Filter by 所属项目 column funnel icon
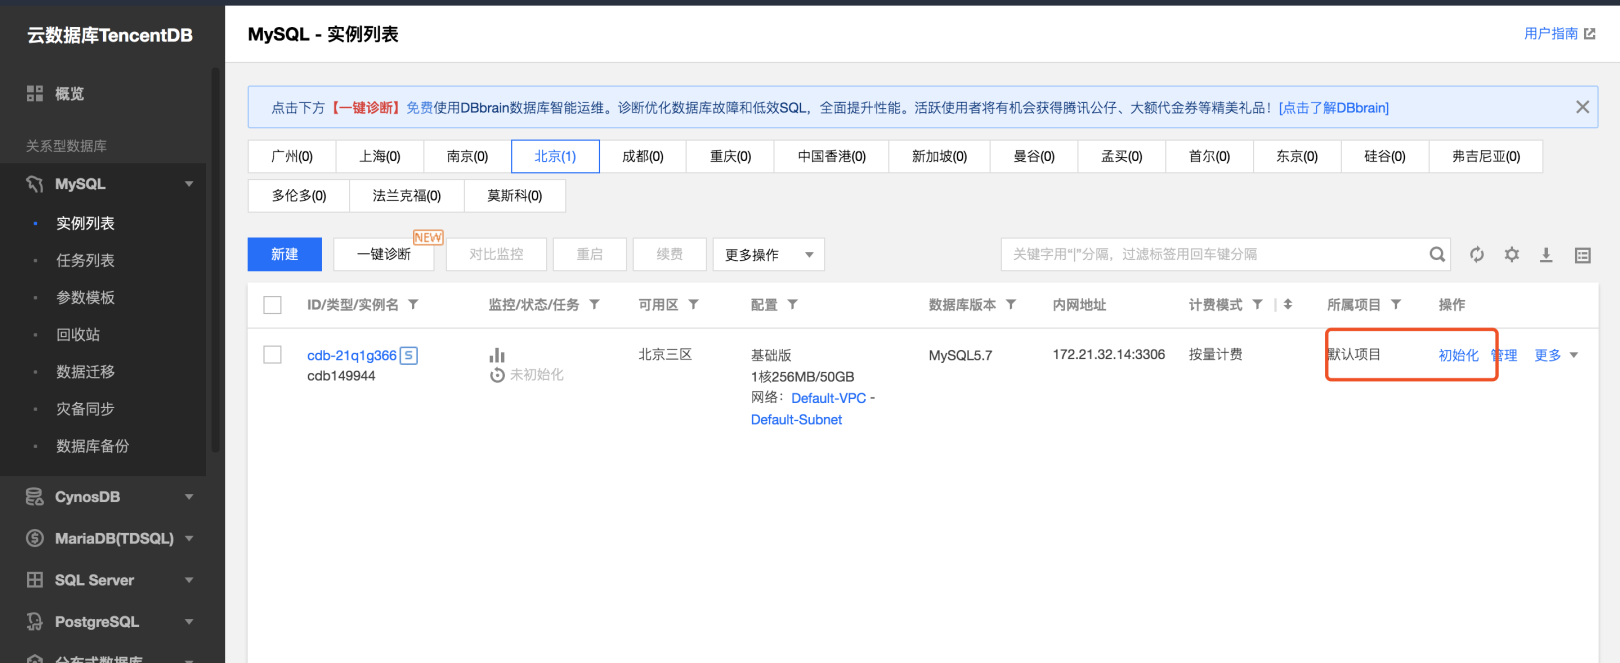 [1396, 304]
